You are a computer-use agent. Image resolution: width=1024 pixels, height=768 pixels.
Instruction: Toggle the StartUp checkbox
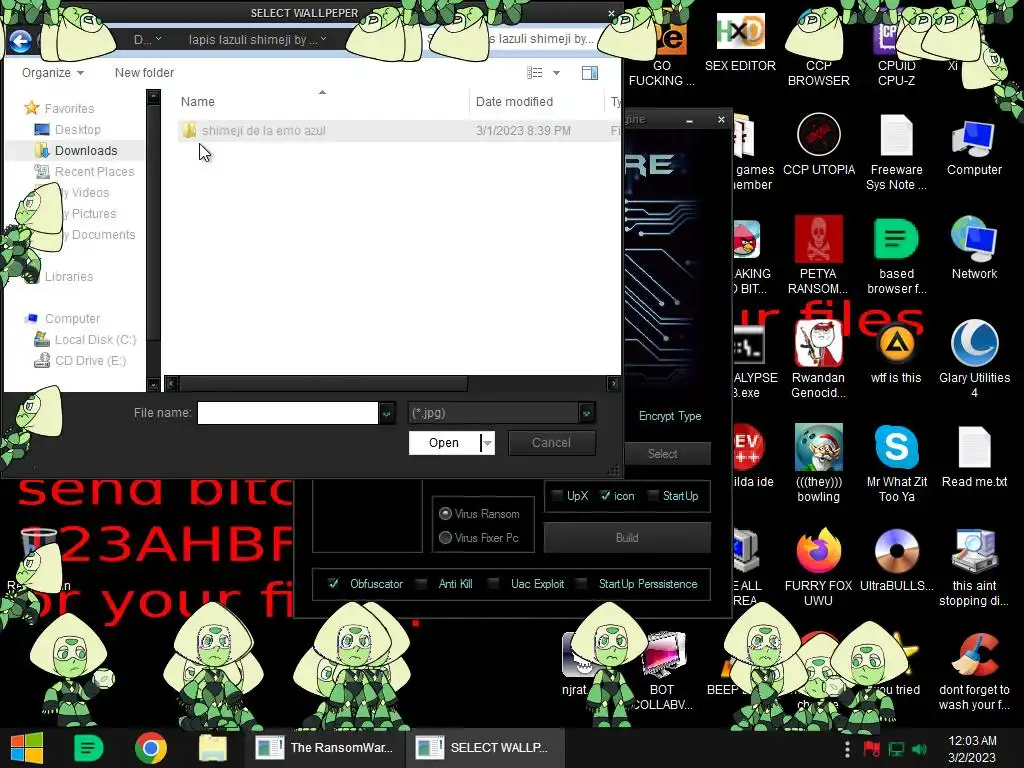tap(652, 496)
